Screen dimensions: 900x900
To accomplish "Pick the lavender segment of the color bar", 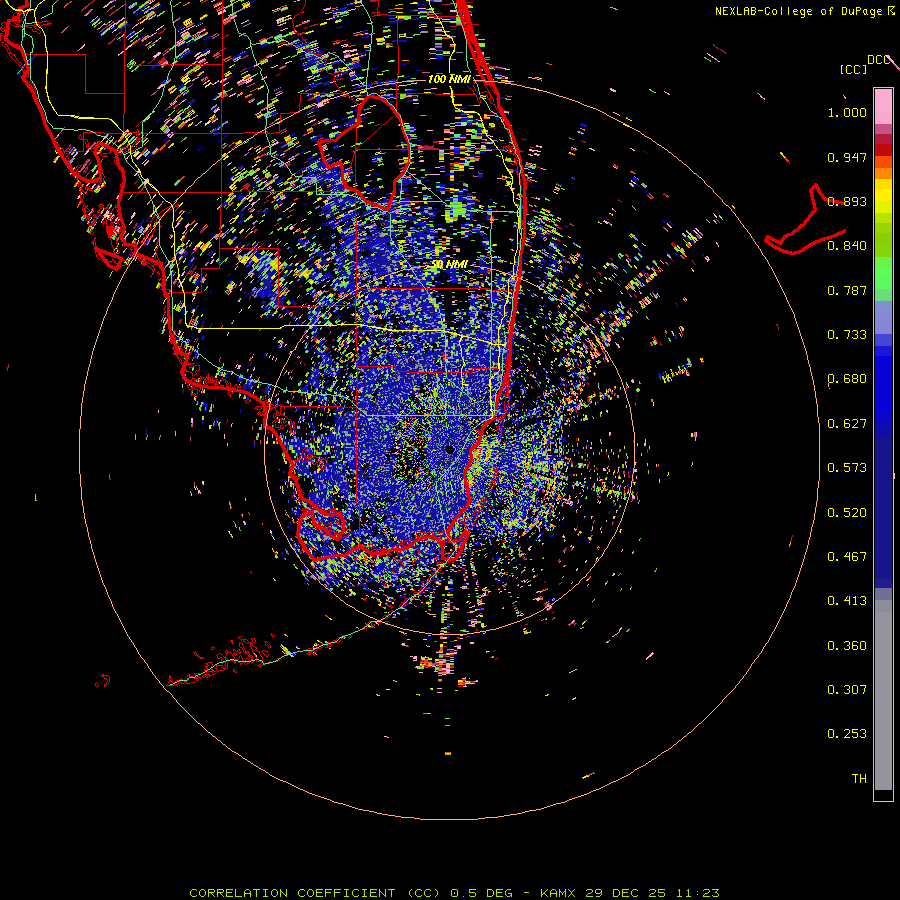I will [883, 317].
